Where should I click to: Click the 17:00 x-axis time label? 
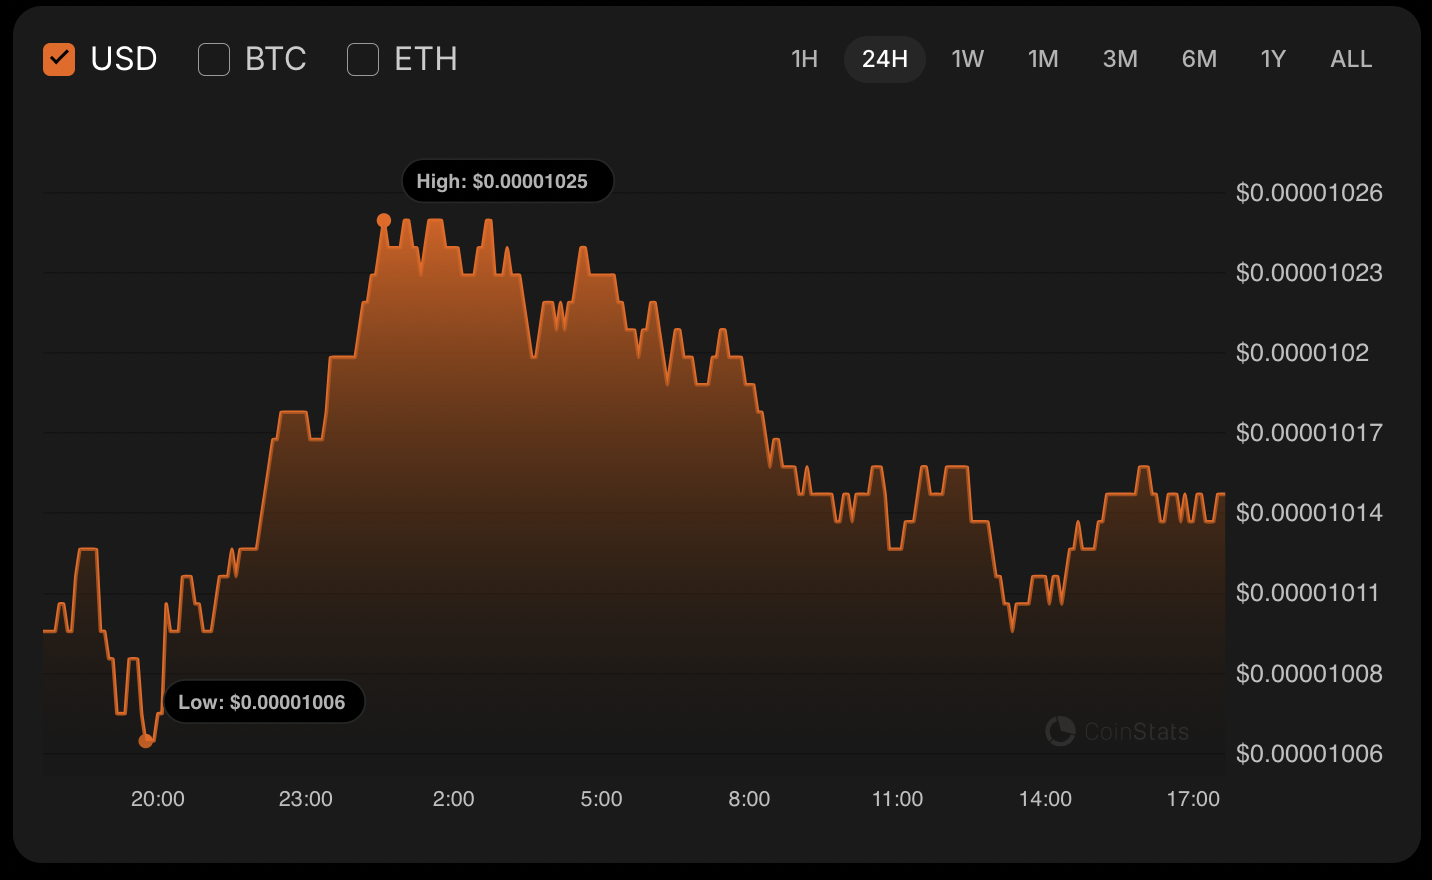(1193, 799)
